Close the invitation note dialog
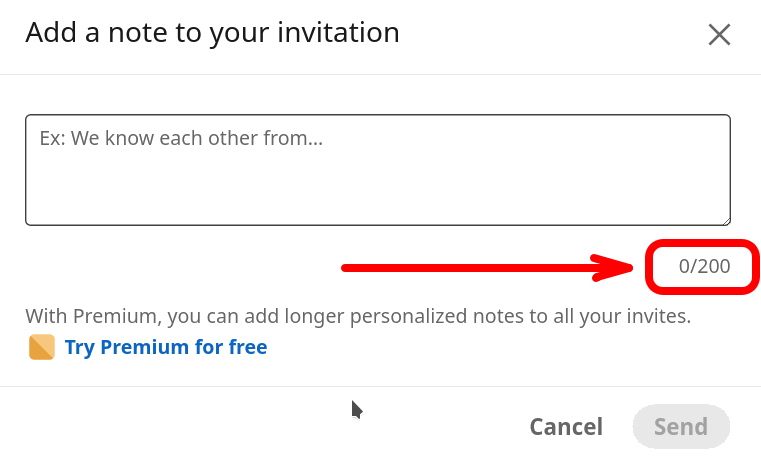Image resolution: width=761 pixels, height=458 pixels. pos(719,35)
